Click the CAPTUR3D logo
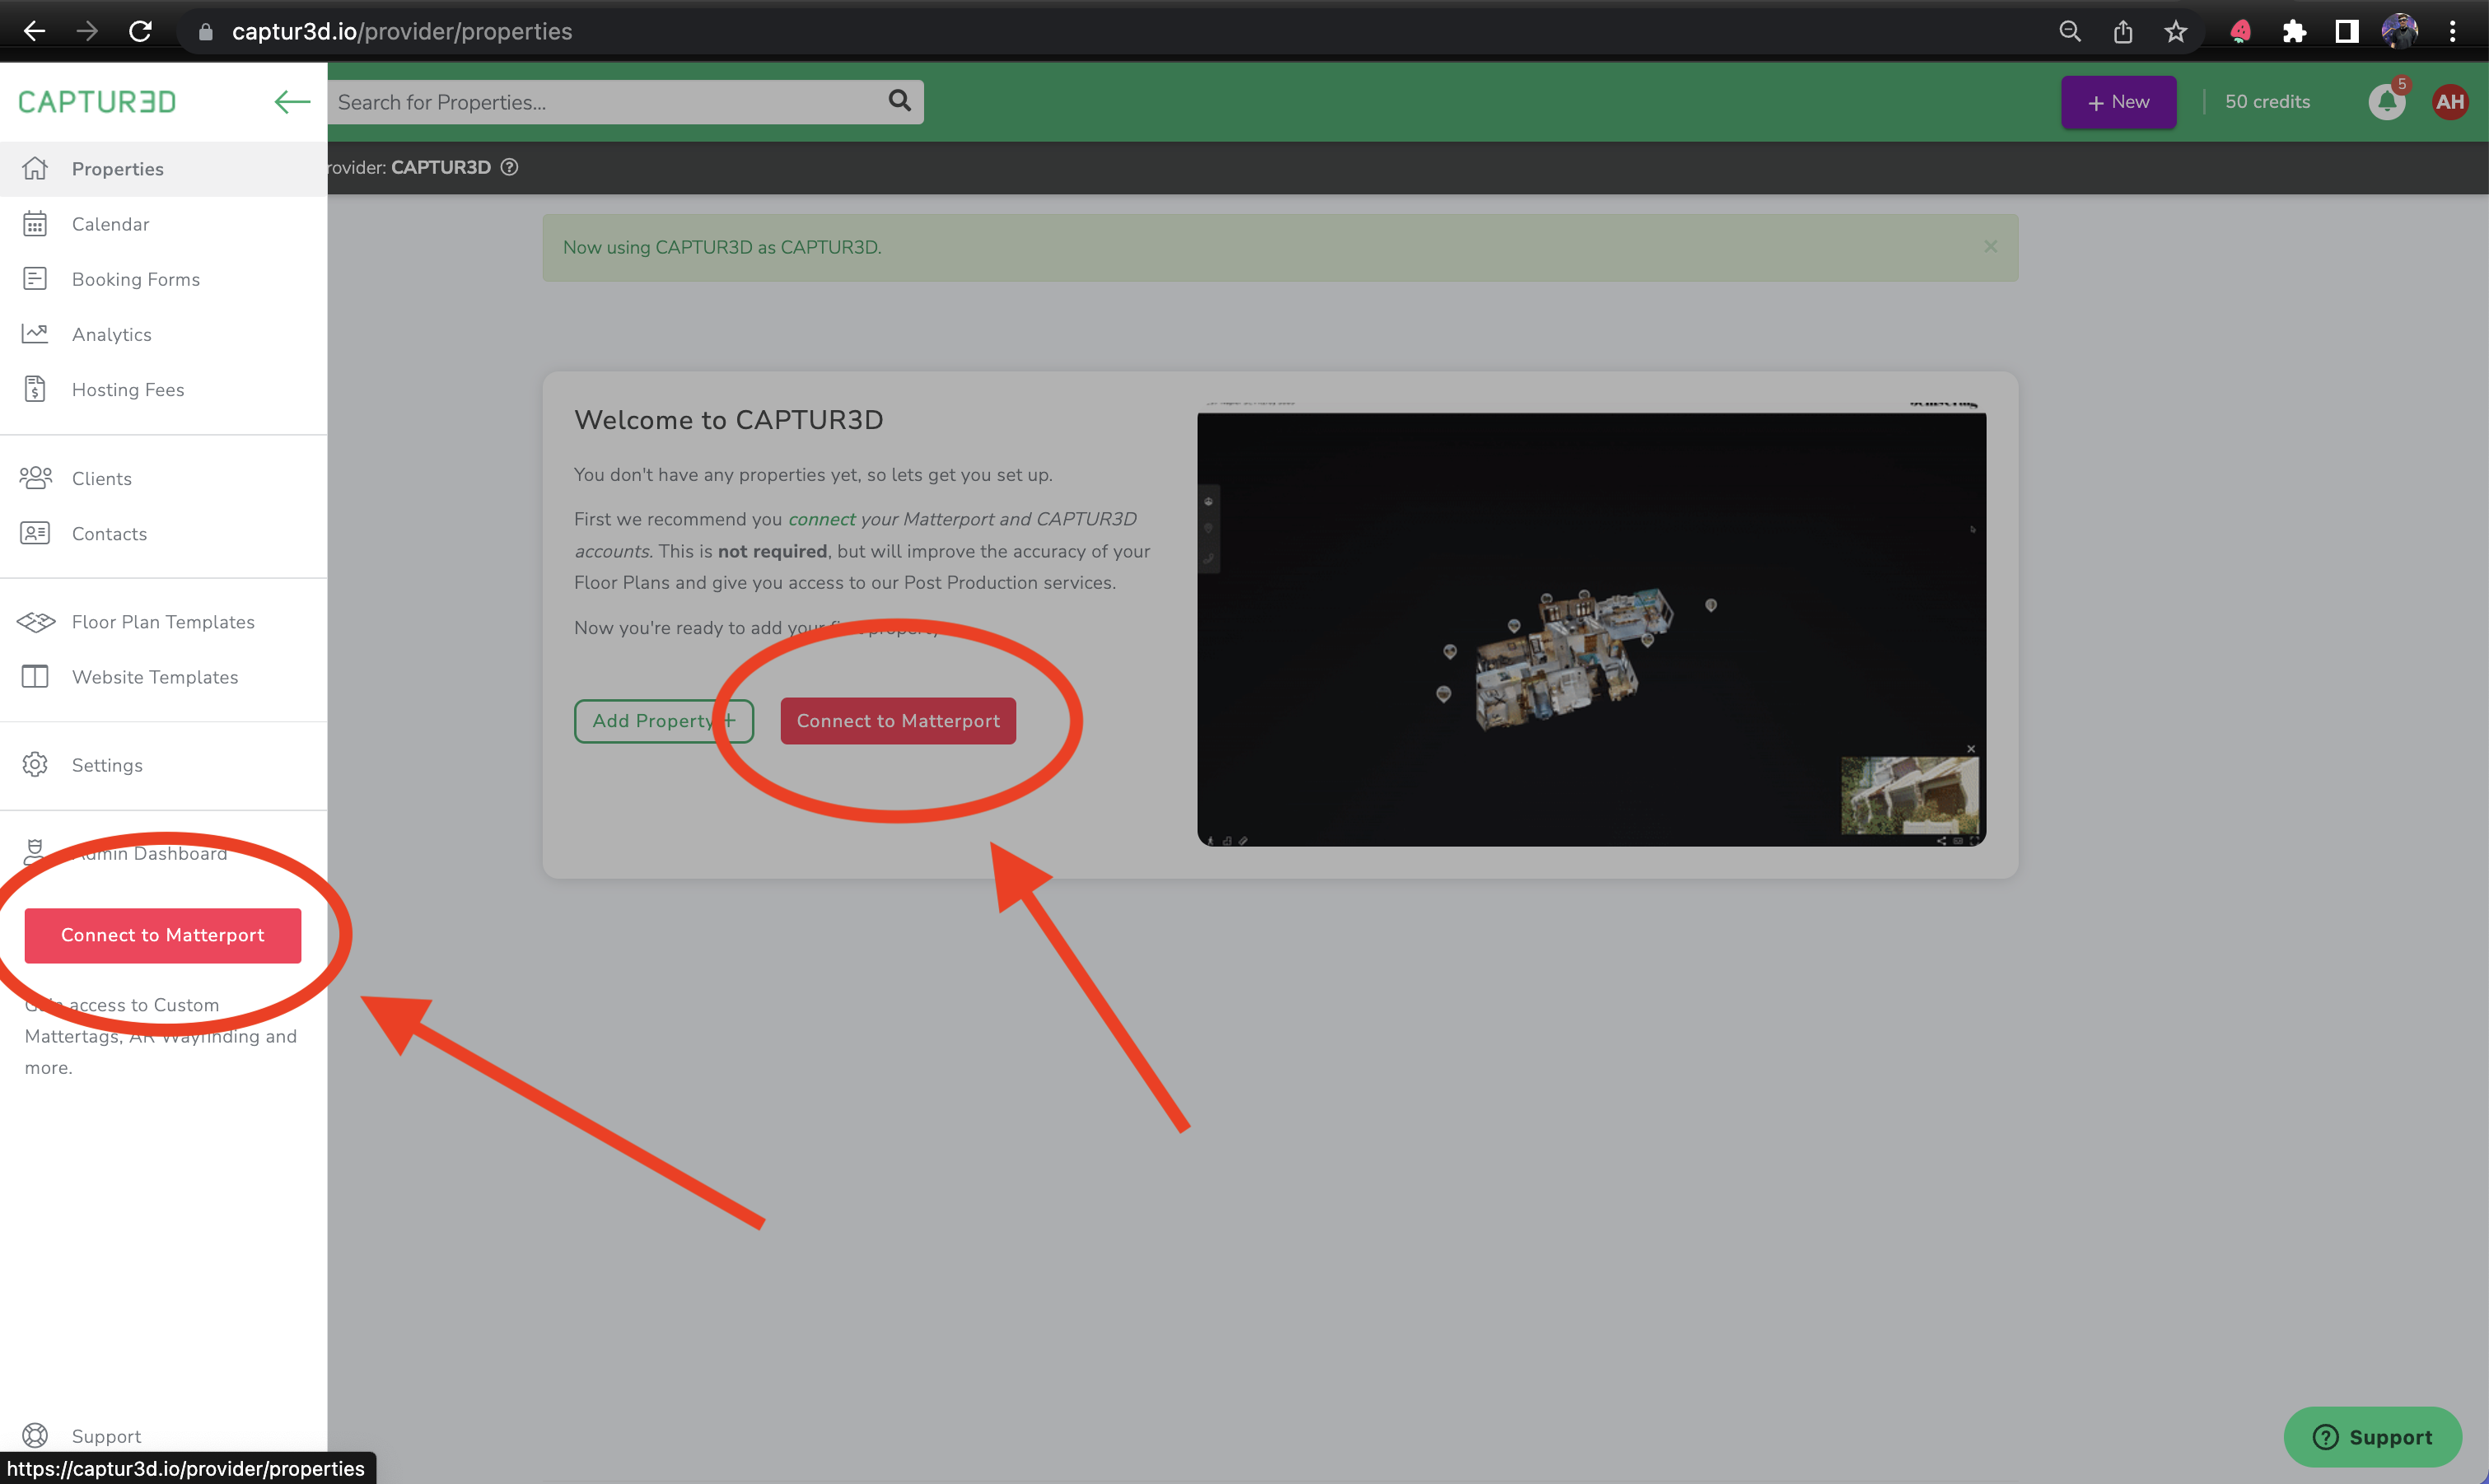 pos(97,102)
